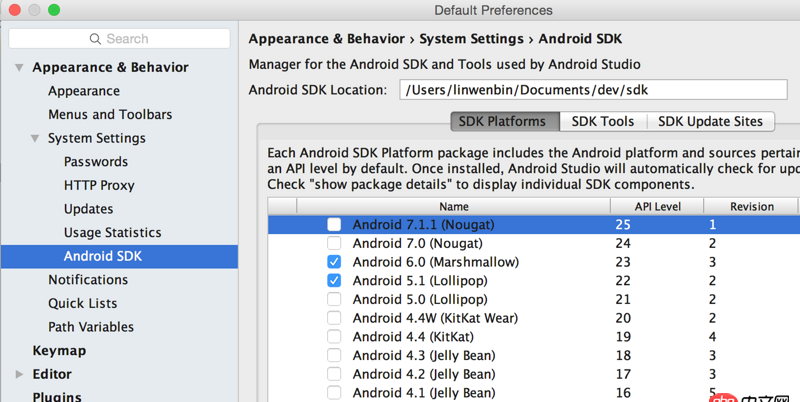Open the Updates settings
Image resolution: width=800 pixels, height=402 pixels.
88,209
